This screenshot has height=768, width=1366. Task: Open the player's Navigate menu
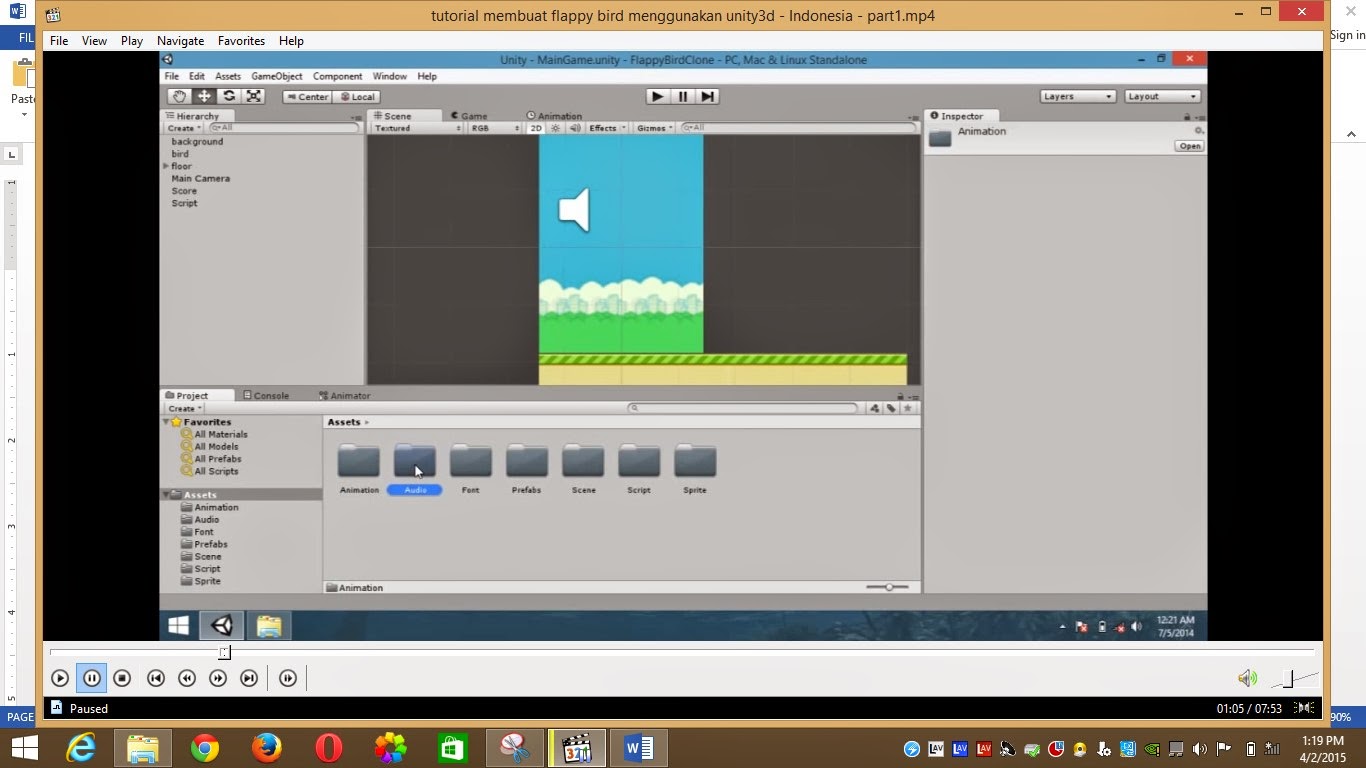pyautogui.click(x=180, y=41)
